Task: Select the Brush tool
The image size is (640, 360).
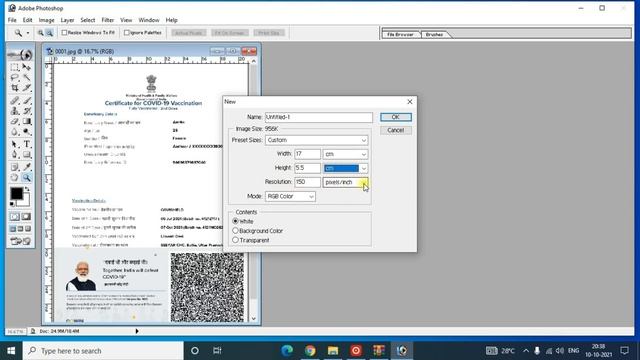Action: point(27,100)
